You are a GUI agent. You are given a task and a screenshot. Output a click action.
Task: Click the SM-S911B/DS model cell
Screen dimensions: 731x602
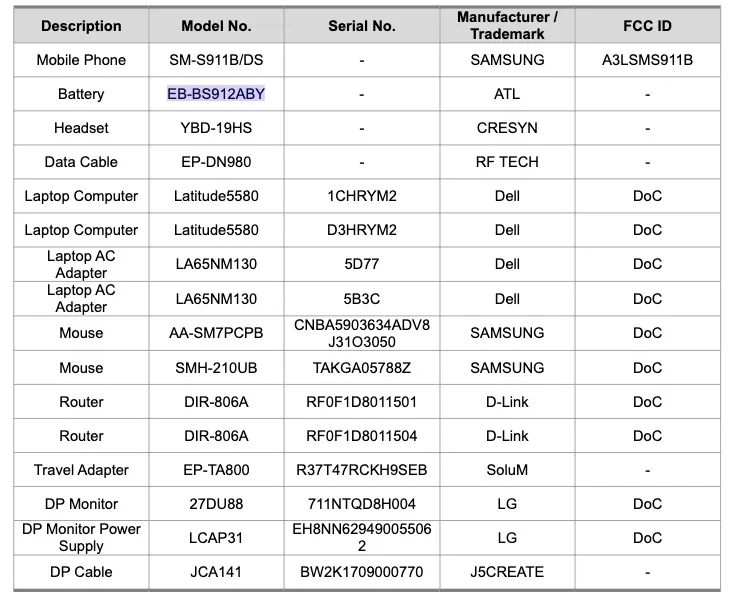[x=216, y=60]
